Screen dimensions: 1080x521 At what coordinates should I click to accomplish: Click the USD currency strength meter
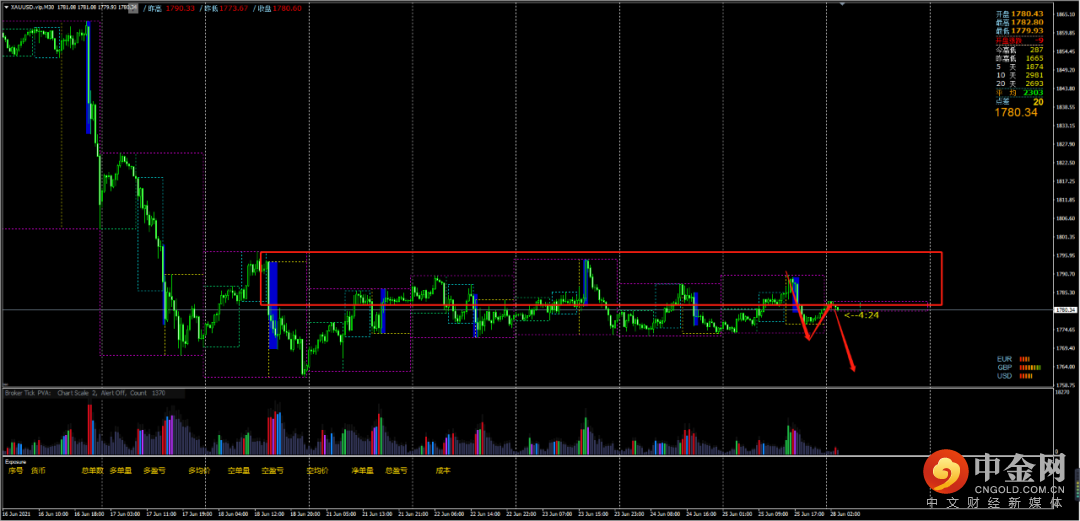[1015, 376]
